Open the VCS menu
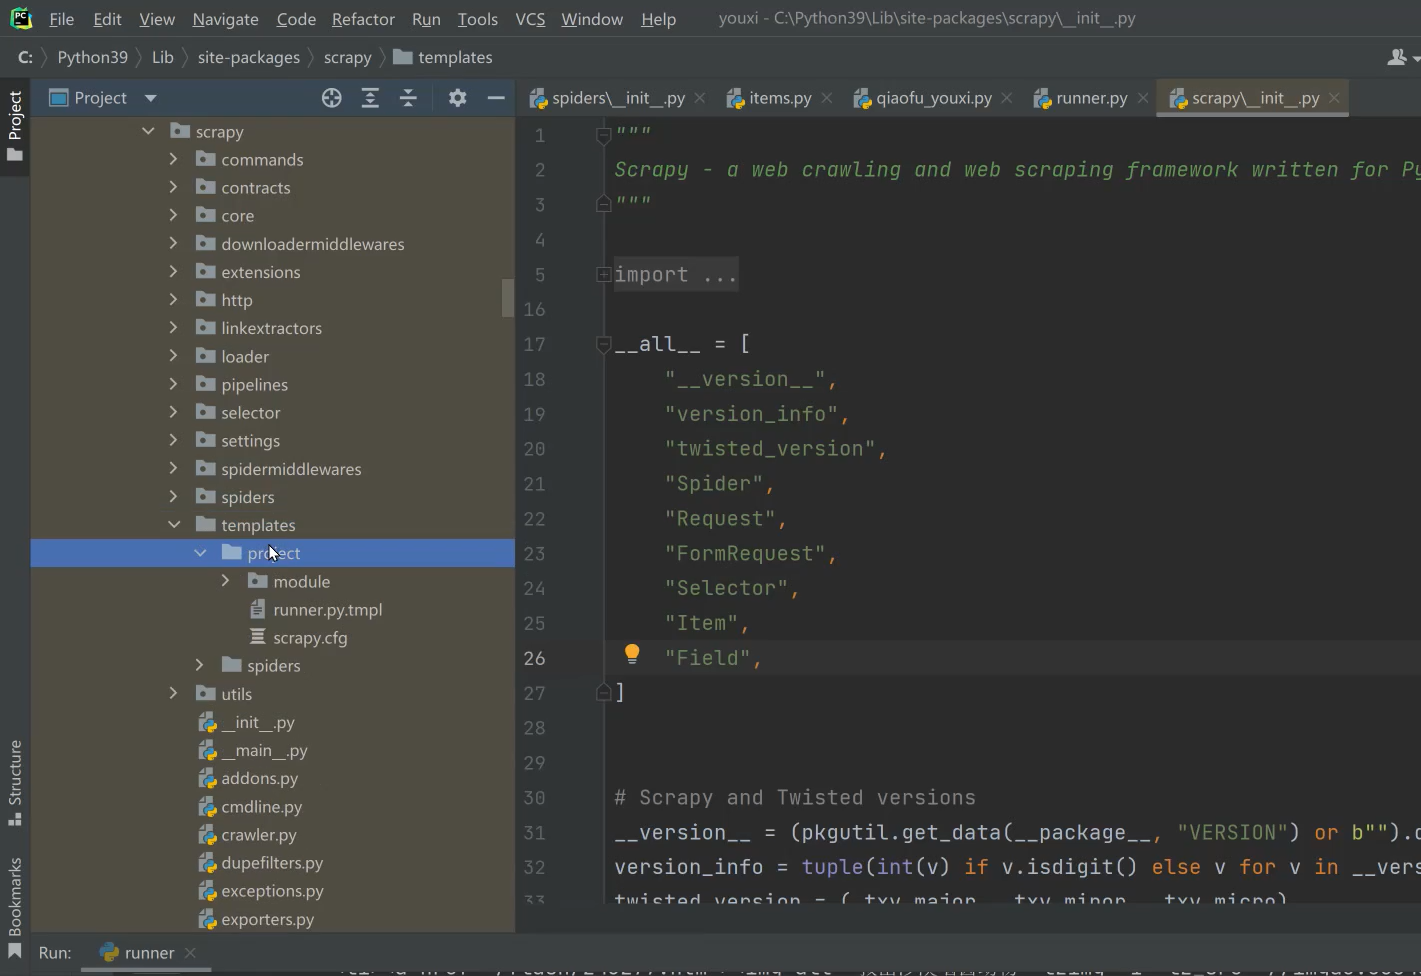The image size is (1421, 976). click(530, 19)
